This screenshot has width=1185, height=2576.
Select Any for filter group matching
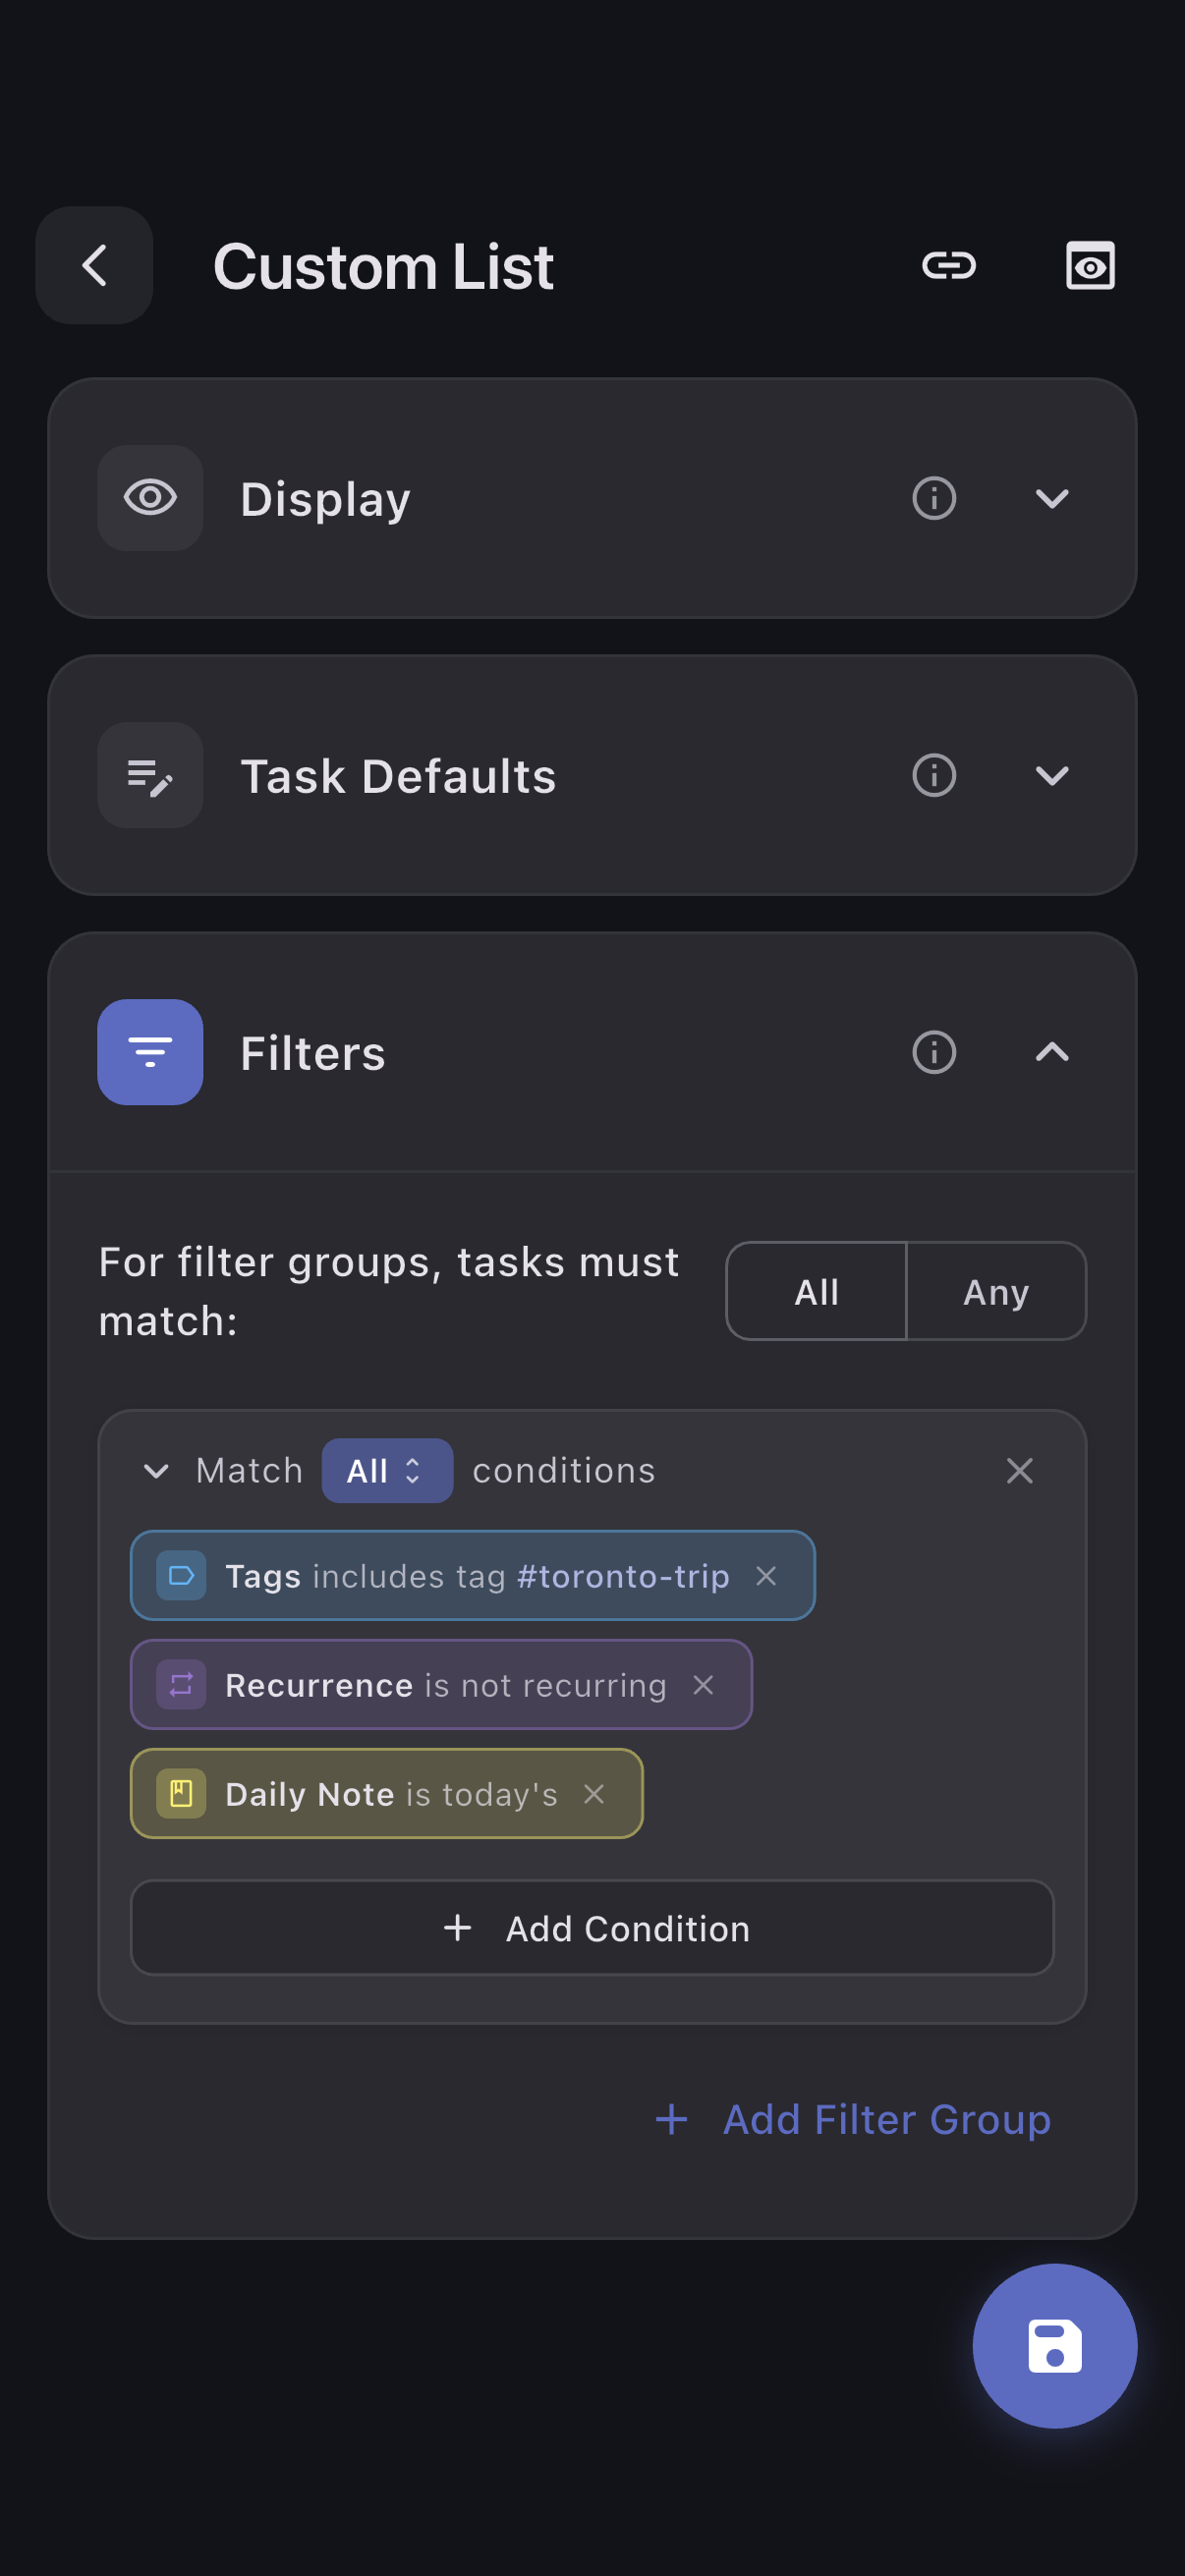coord(996,1291)
